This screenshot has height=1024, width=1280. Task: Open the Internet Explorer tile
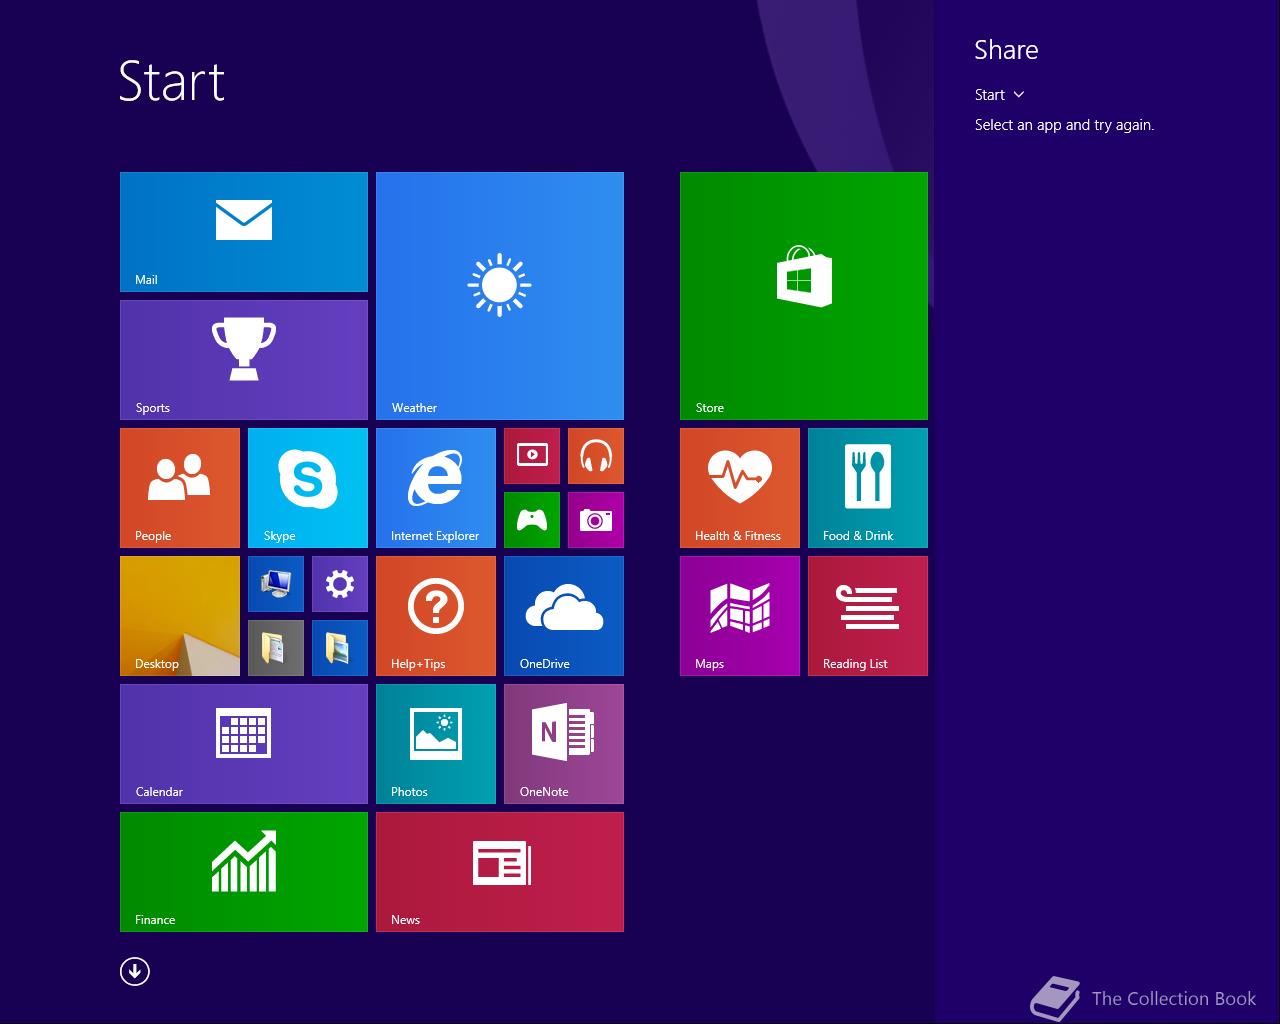[x=436, y=488]
